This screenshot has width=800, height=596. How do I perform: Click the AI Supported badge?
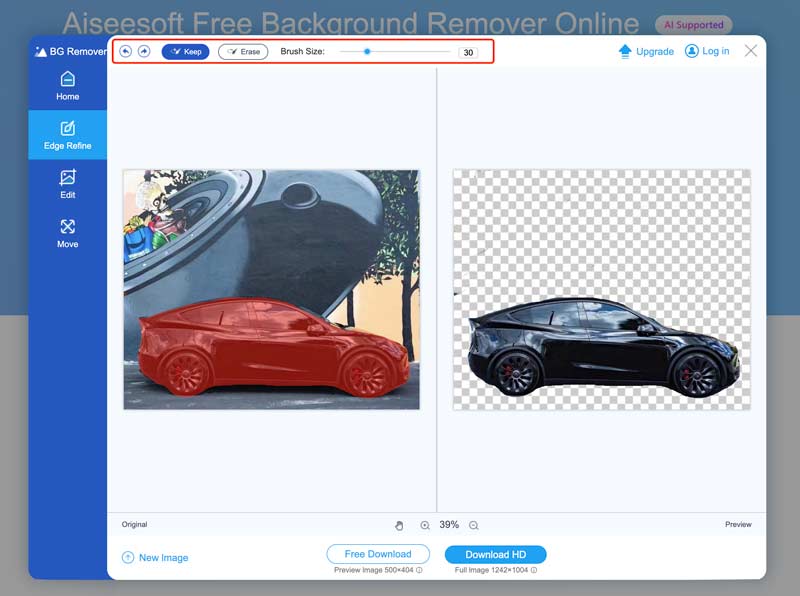(x=693, y=24)
